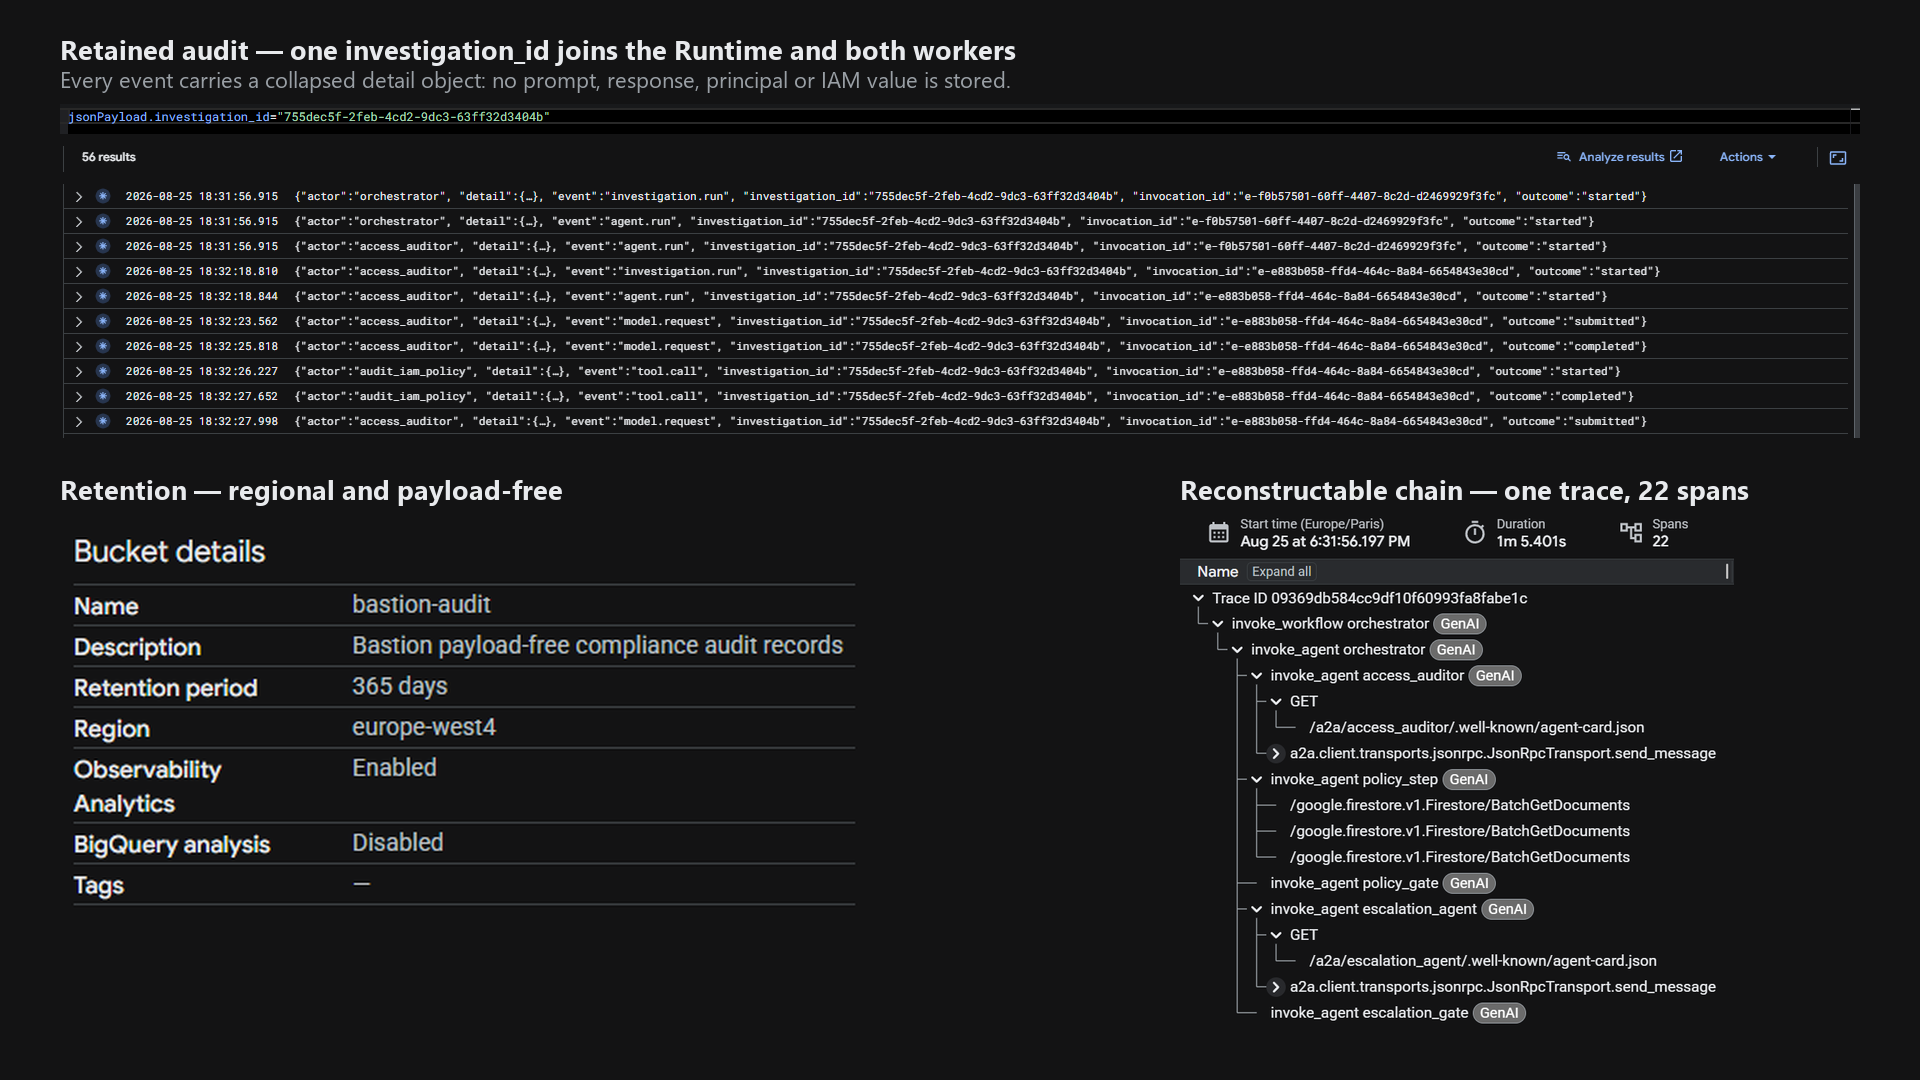
Task: Collapse the Trace ID root node
Action: pyautogui.click(x=1198, y=598)
